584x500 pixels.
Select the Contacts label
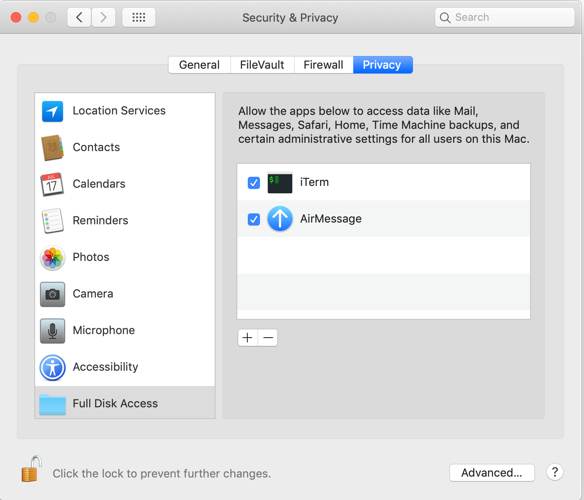coord(96,147)
